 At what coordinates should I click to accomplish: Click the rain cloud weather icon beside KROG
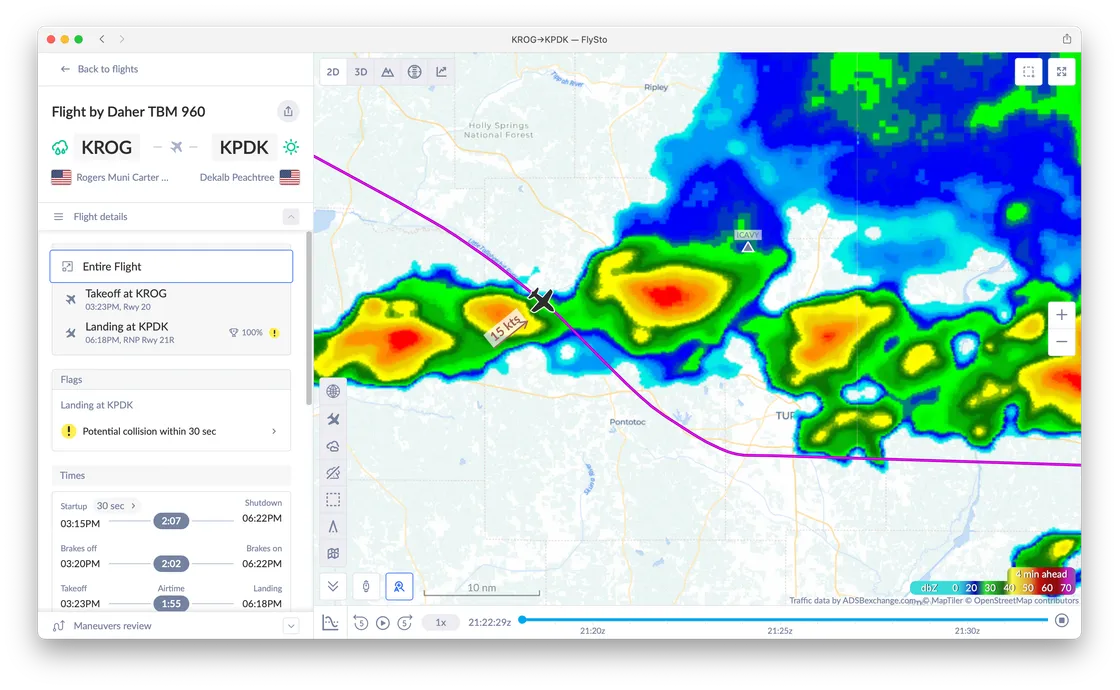60,147
